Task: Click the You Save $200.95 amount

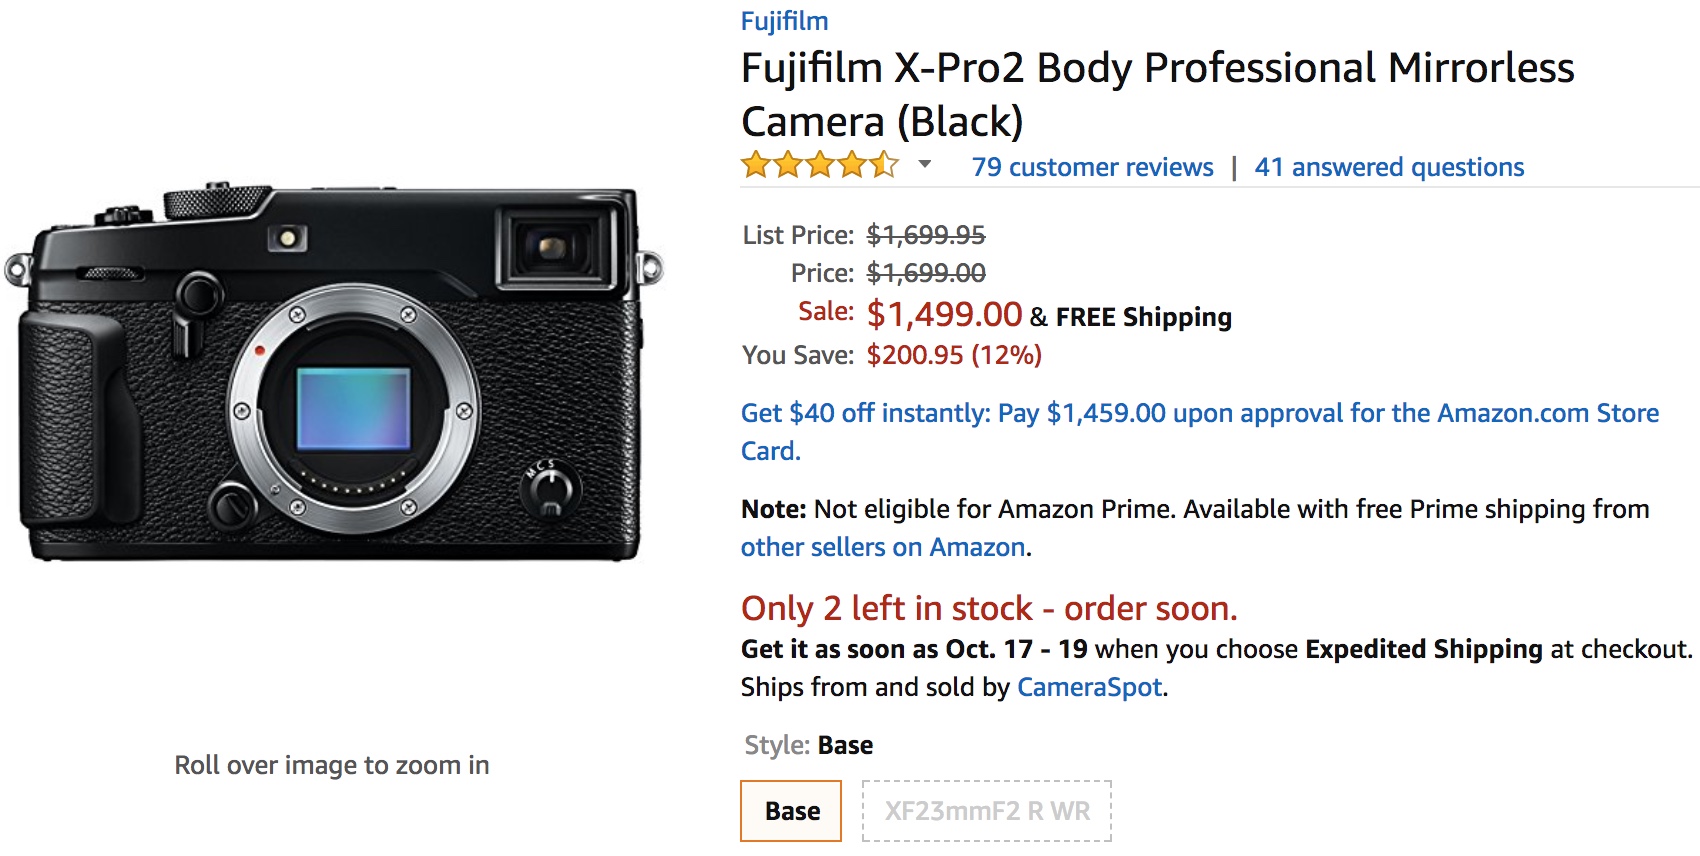Action: (x=953, y=353)
